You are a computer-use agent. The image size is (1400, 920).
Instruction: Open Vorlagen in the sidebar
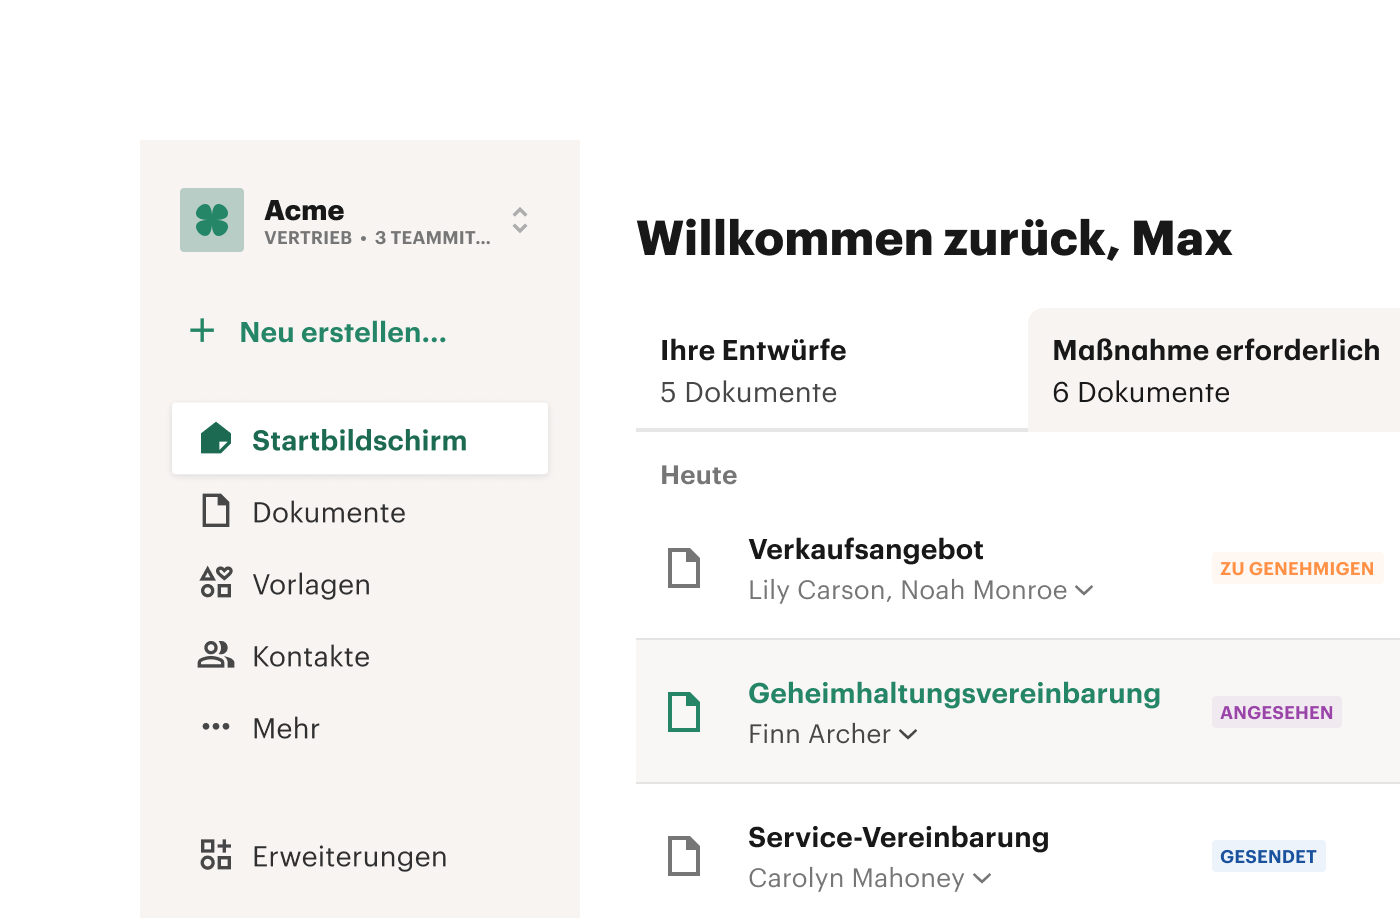point(311,584)
